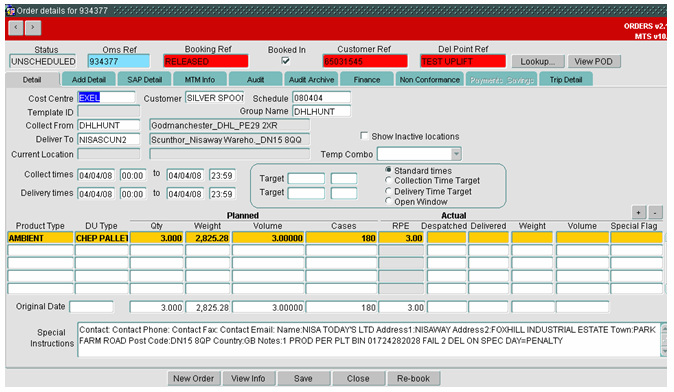Click the Cost Centre field
674x392 pixels.
tap(106, 98)
